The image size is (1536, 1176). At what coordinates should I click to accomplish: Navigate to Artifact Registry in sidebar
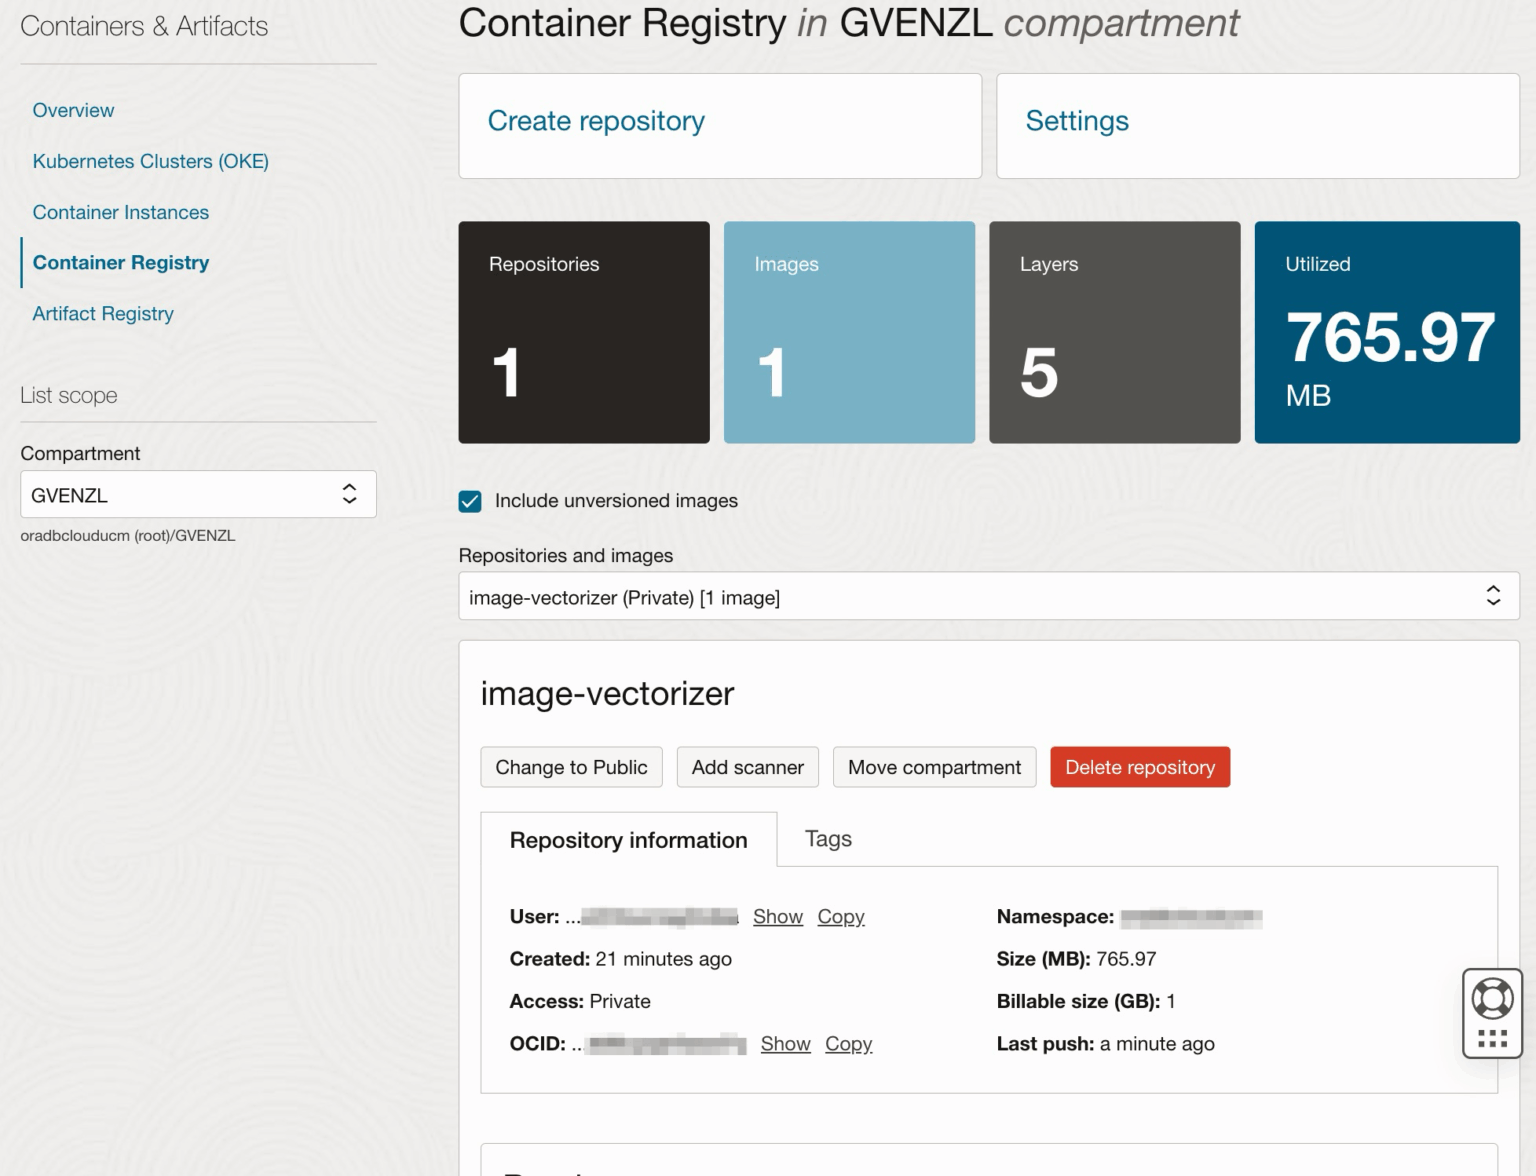[103, 313]
